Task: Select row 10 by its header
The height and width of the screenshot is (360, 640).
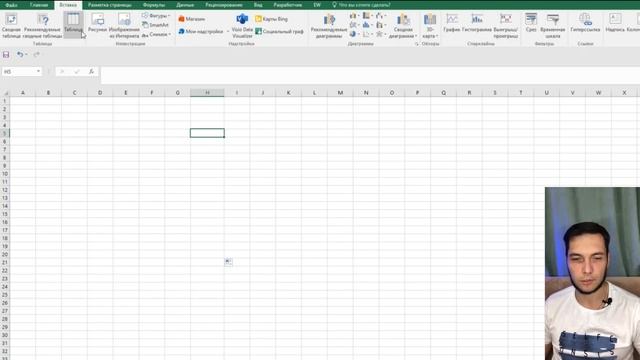Action: pyautogui.click(x=5, y=173)
